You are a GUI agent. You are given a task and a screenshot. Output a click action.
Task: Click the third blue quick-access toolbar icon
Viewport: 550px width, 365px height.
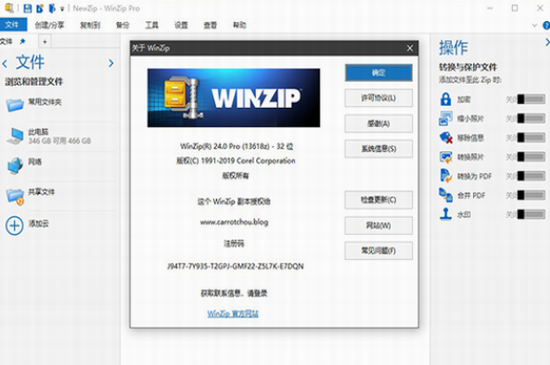[x=52, y=8]
